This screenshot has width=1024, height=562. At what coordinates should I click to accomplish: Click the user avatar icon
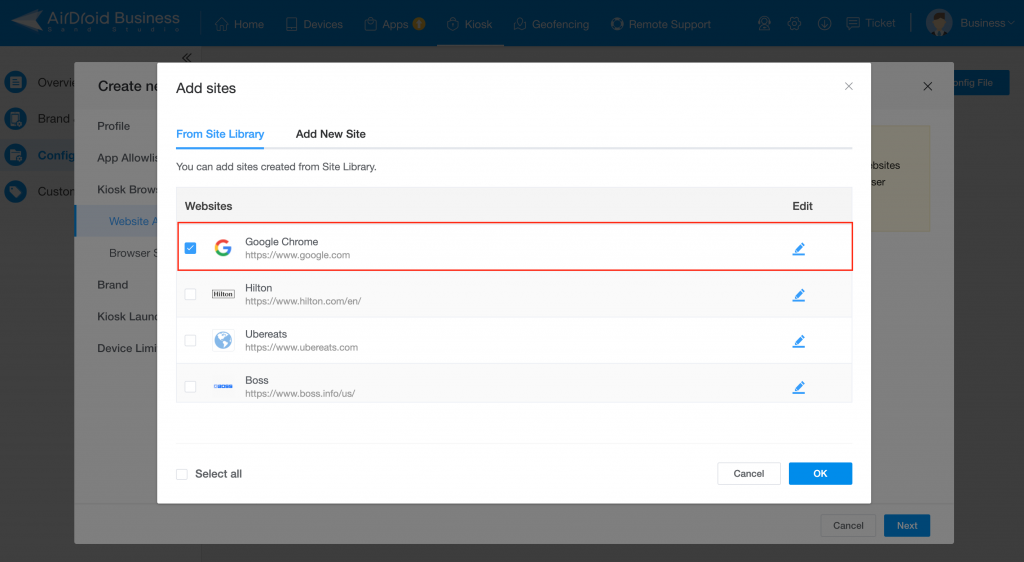(939, 23)
